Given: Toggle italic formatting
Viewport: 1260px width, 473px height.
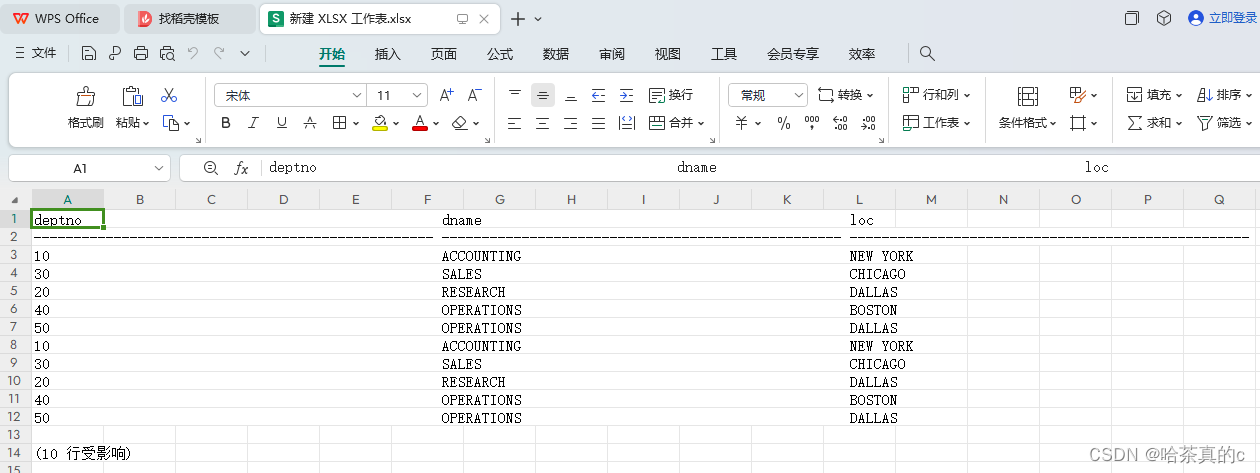Looking at the screenshot, I should [x=254, y=123].
